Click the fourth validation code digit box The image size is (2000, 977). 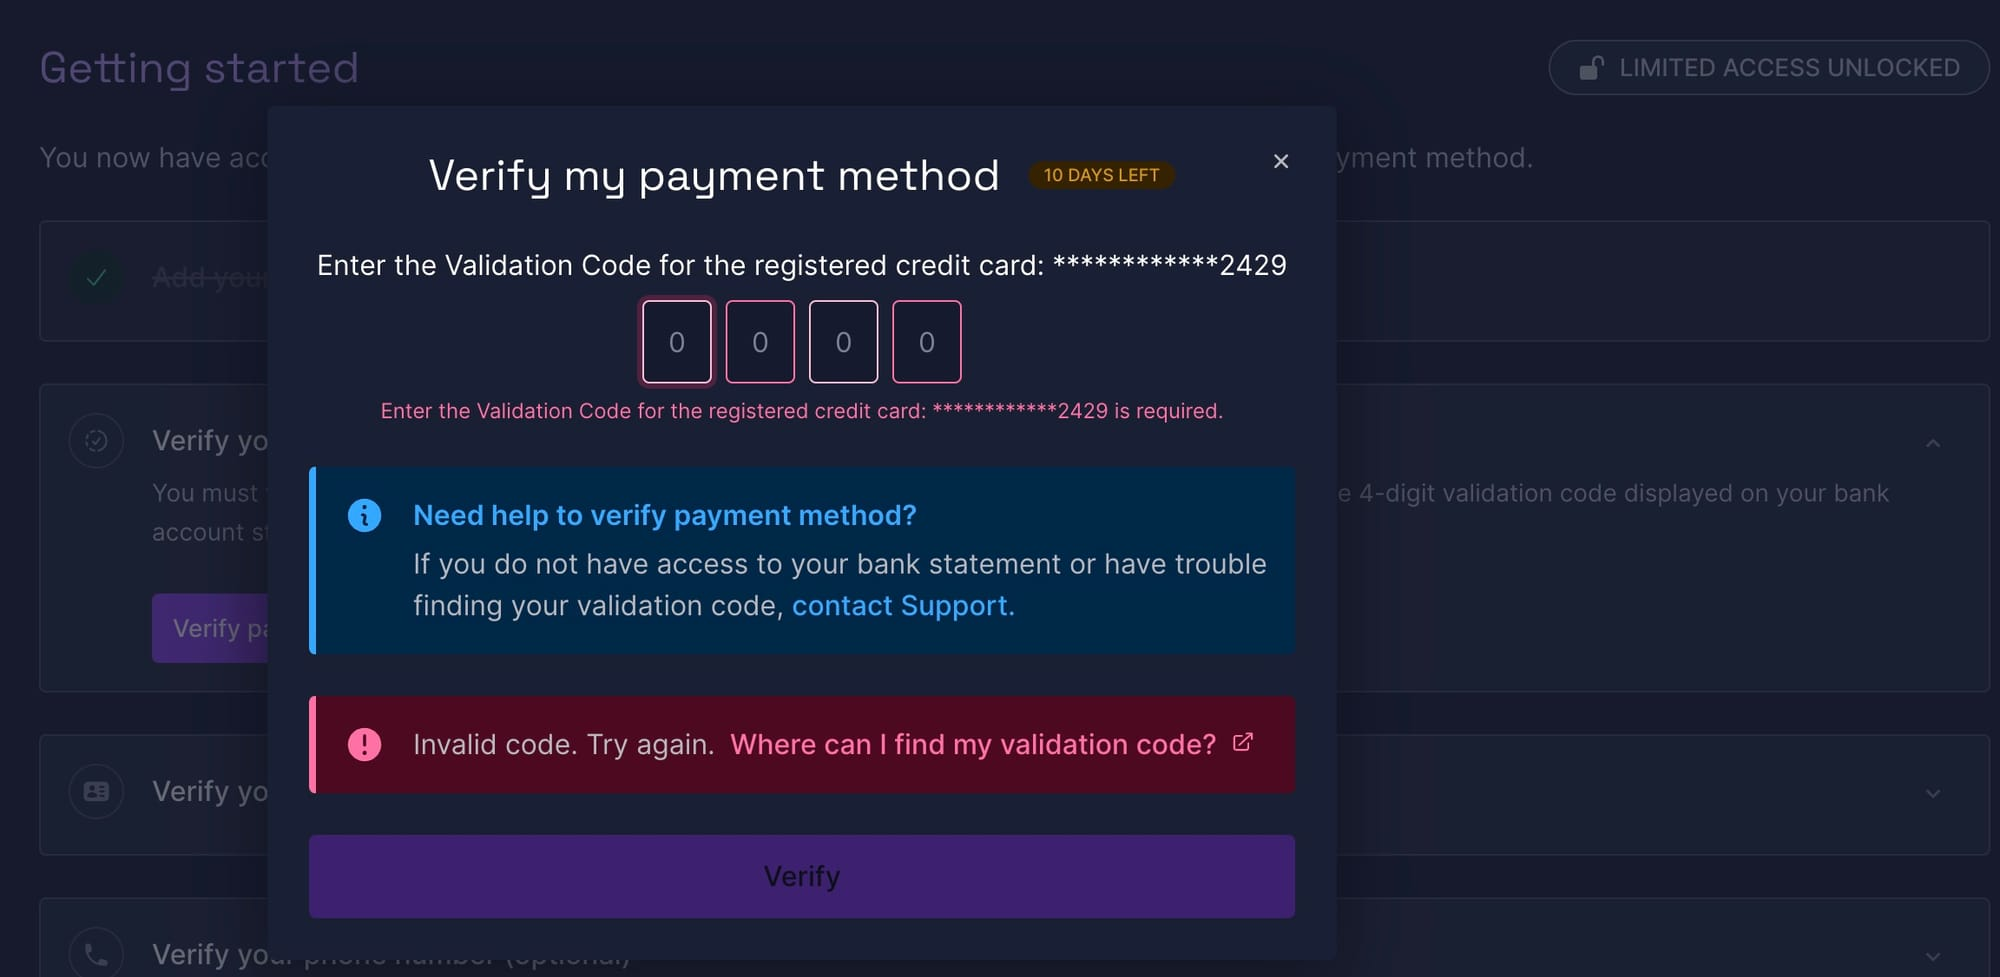click(x=926, y=342)
